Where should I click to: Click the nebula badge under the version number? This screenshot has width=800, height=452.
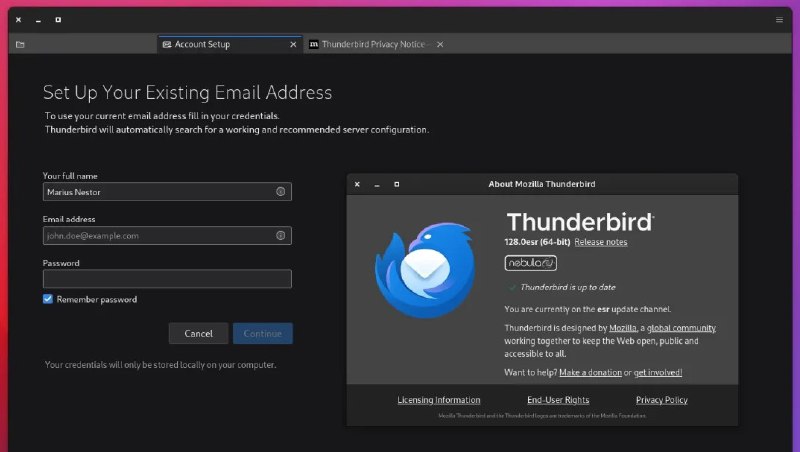click(x=531, y=263)
